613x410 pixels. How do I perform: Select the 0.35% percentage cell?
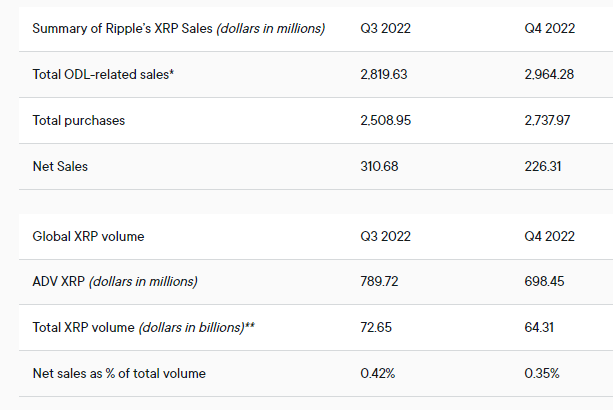543,373
